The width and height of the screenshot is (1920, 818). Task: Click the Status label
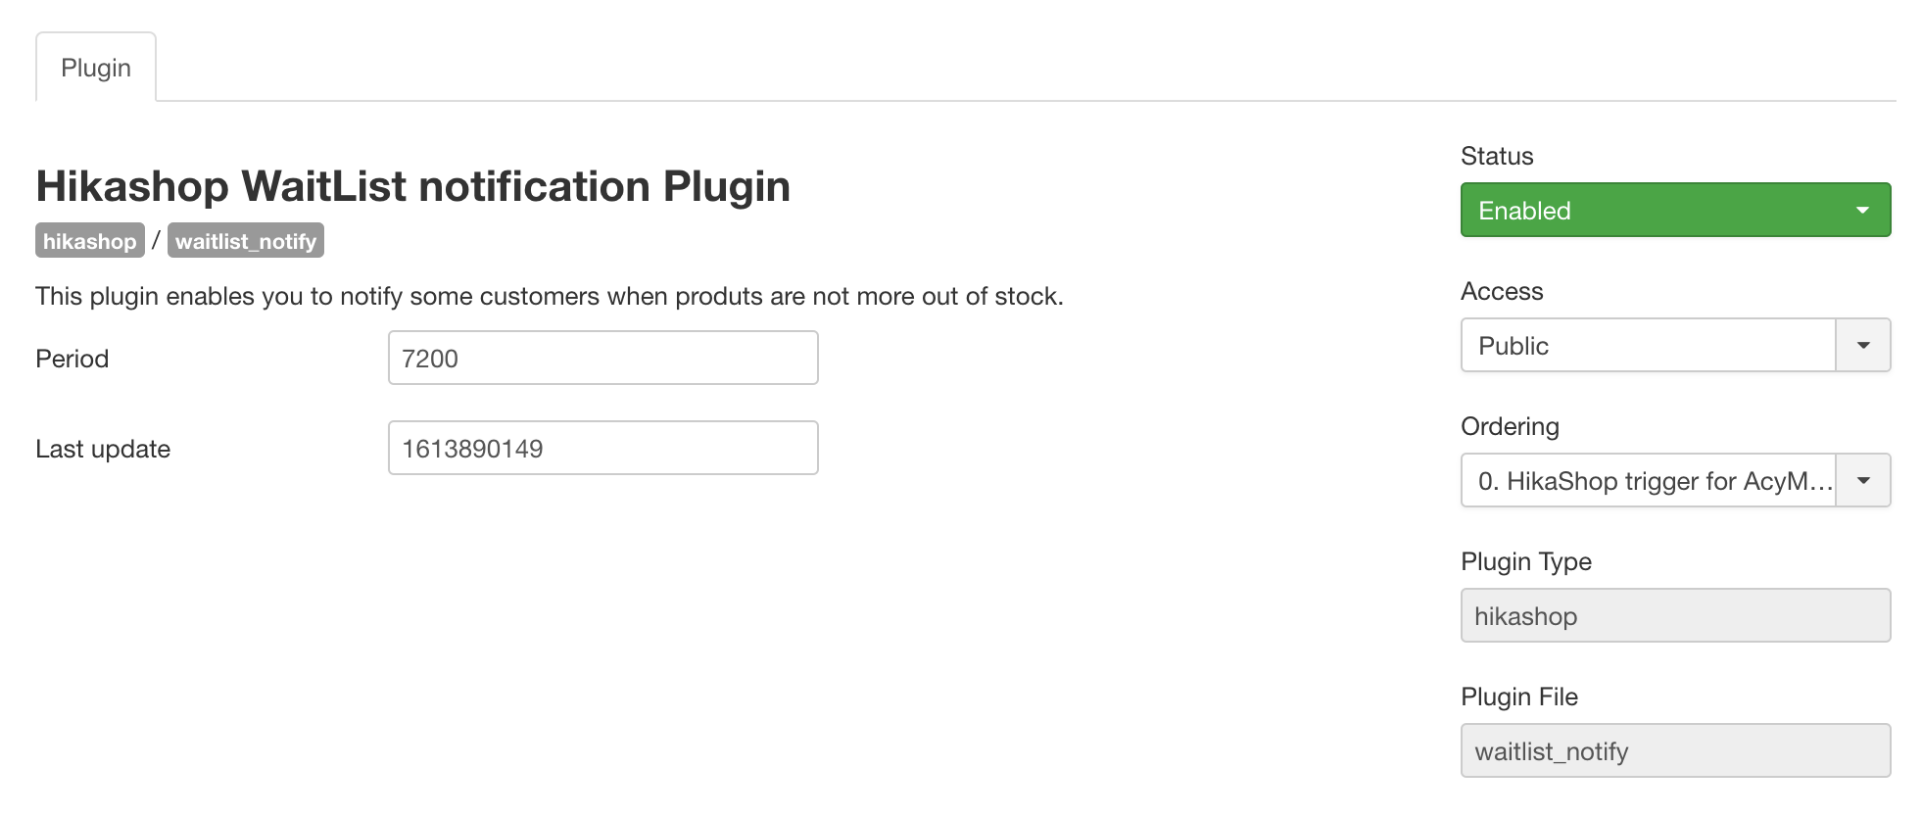click(x=1496, y=156)
